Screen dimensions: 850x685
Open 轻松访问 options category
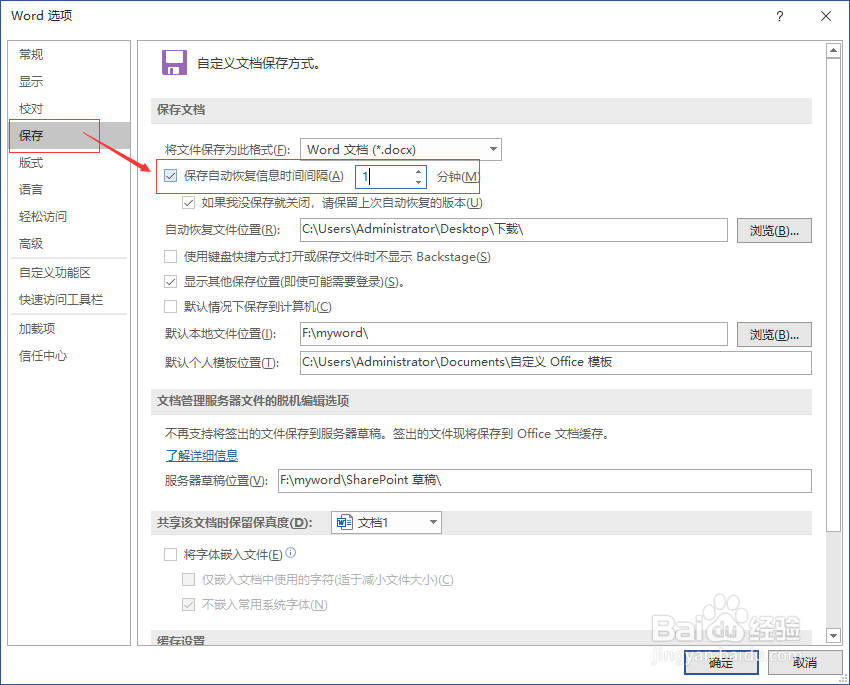coord(69,217)
